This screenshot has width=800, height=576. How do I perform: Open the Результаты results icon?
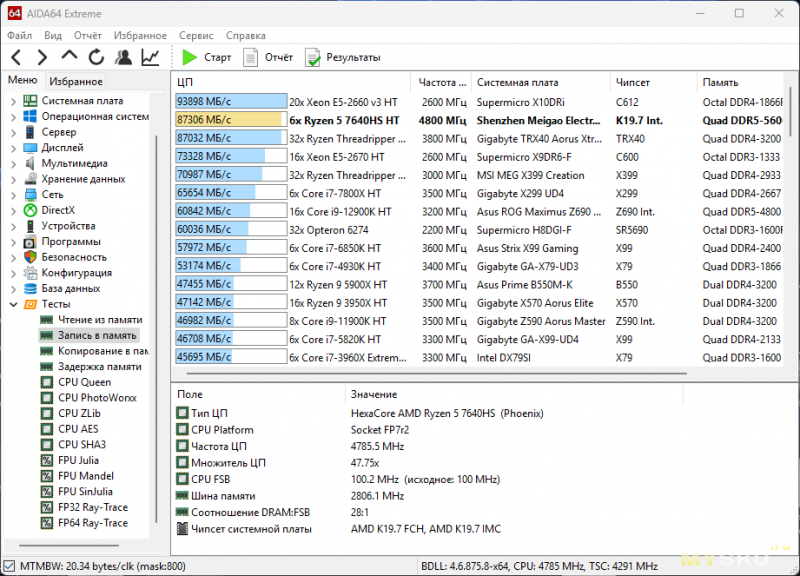click(312, 57)
